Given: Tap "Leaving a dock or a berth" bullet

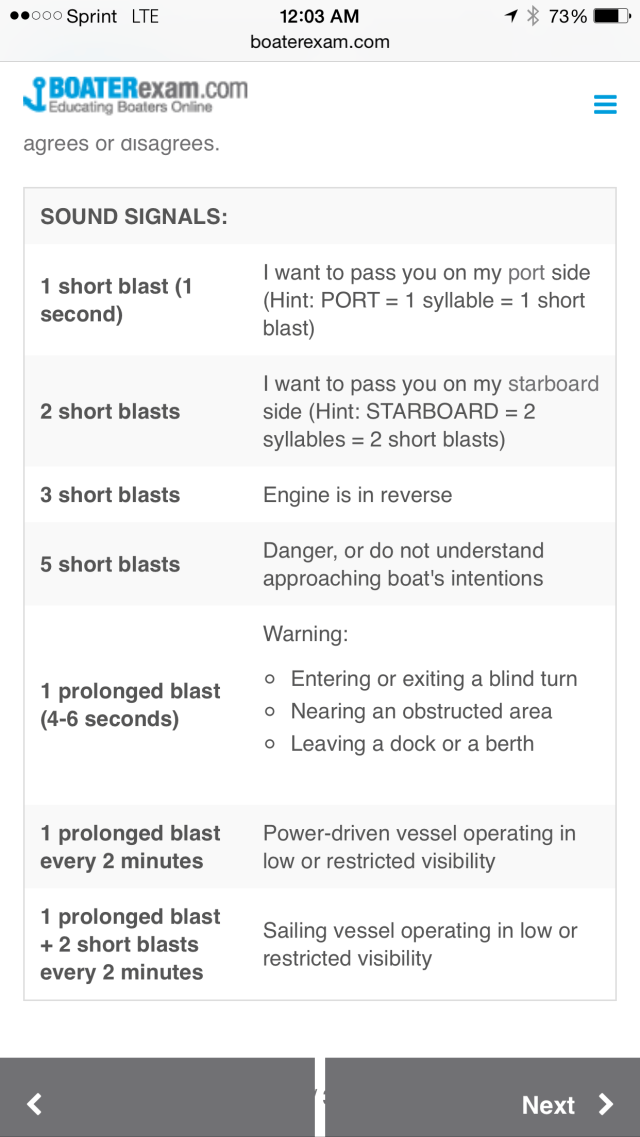Looking at the screenshot, I should 412,743.
